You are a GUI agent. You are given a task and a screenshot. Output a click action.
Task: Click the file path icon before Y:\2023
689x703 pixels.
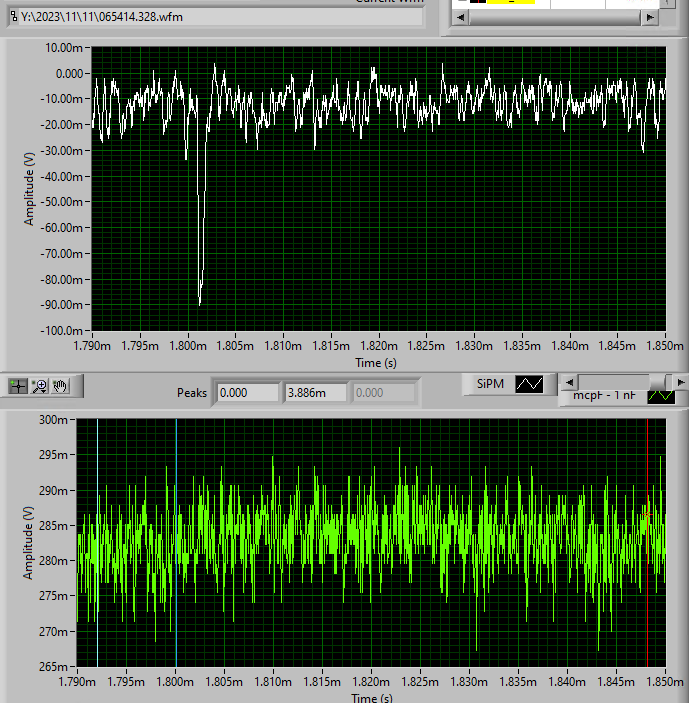[13, 17]
